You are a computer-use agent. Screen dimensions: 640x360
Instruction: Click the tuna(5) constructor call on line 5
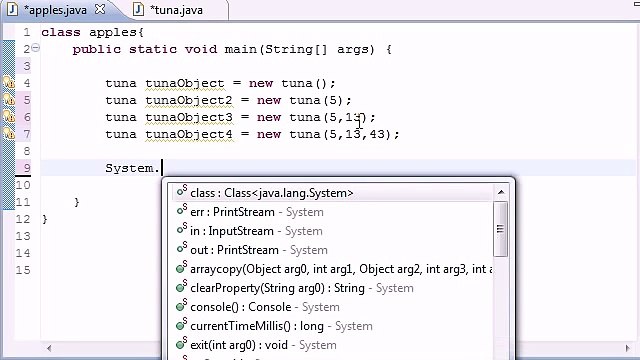(x=316, y=100)
